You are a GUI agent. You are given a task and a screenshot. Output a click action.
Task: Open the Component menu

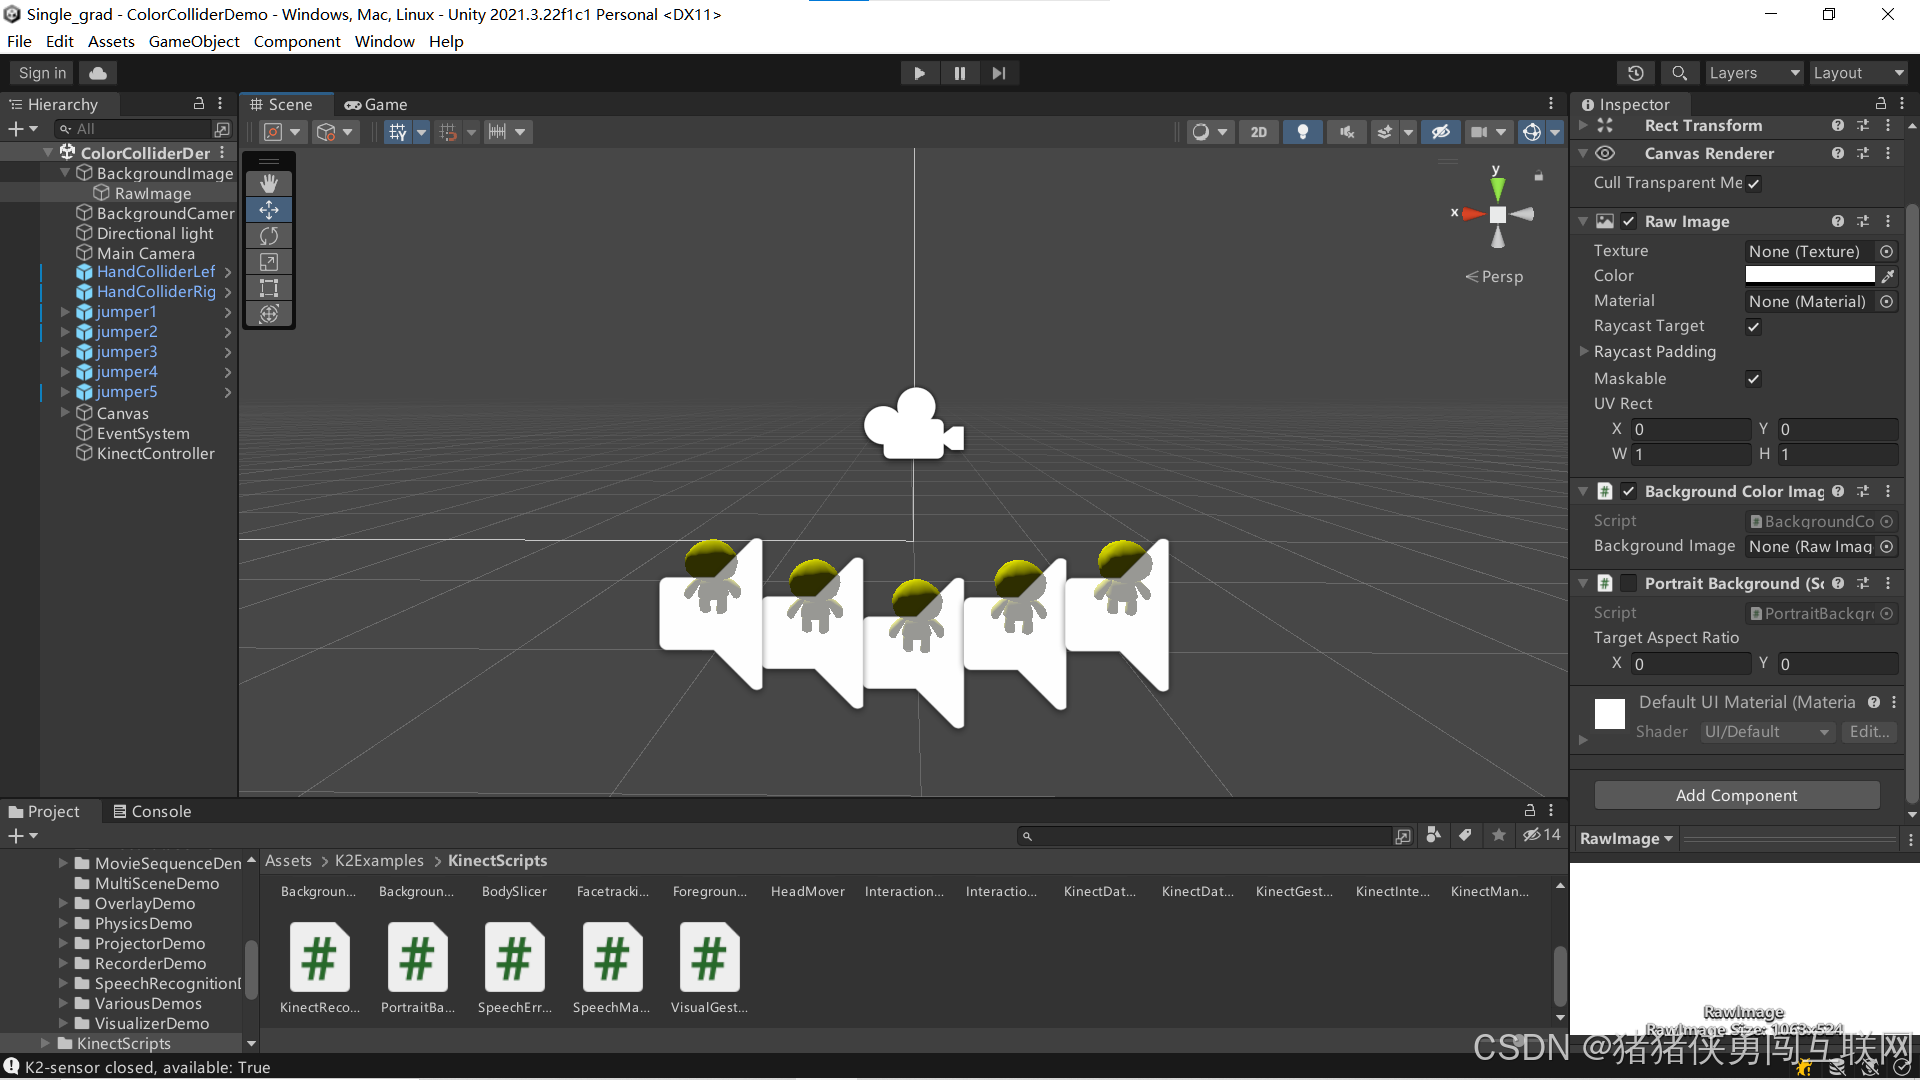[x=297, y=41]
